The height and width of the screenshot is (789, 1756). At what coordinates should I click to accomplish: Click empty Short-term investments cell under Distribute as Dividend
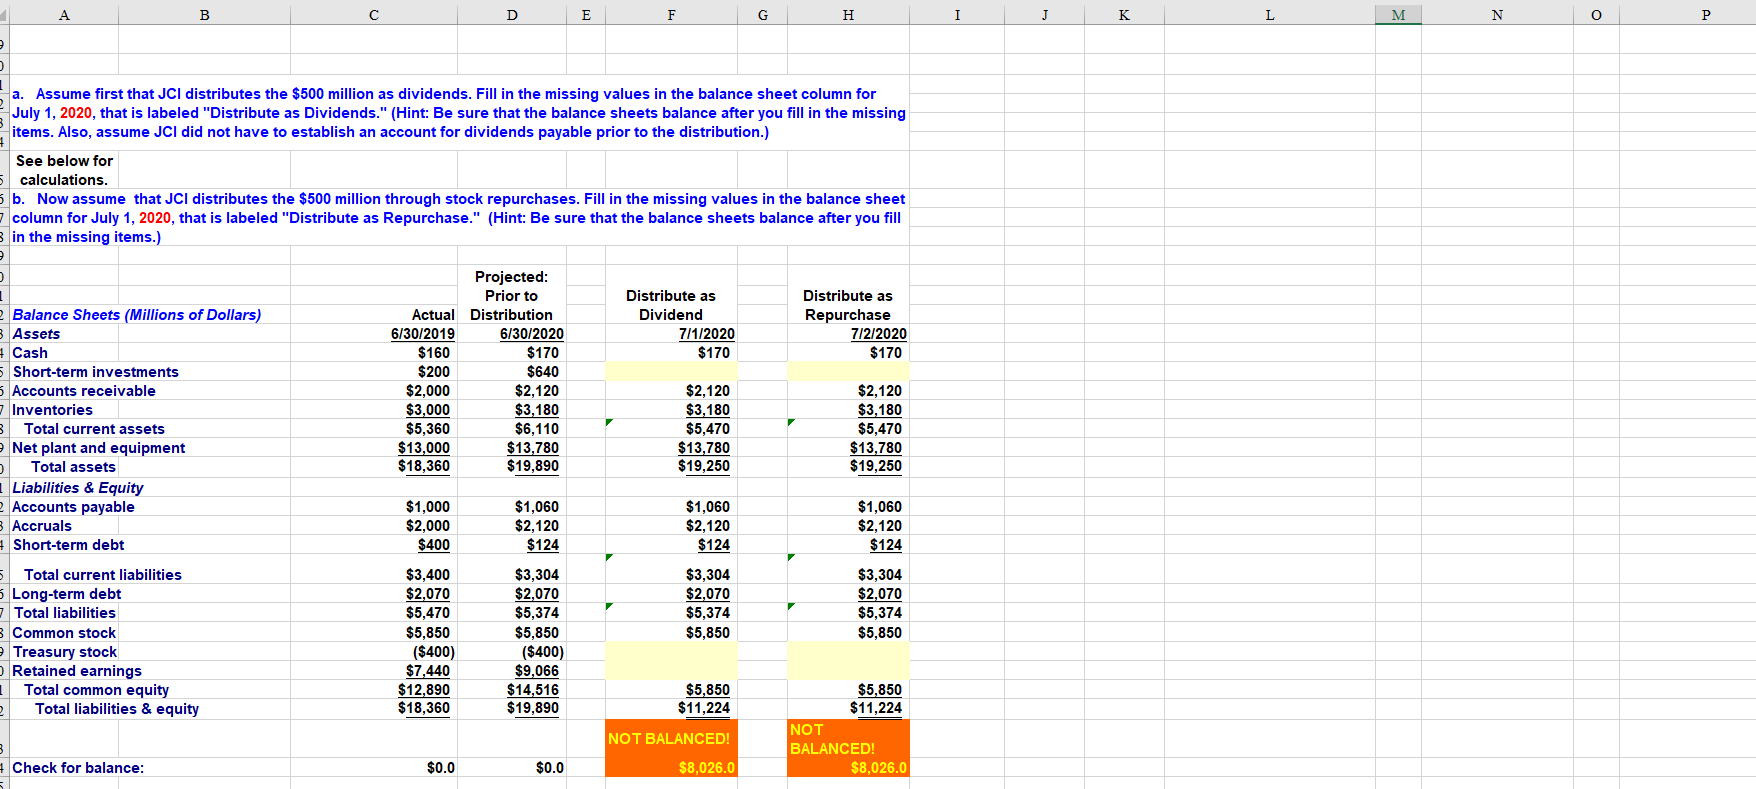(671, 372)
